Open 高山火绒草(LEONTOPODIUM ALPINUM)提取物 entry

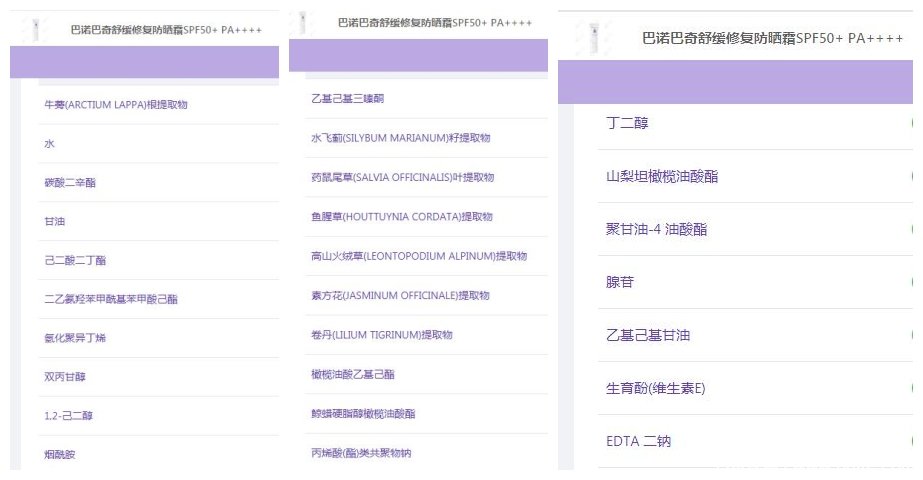point(419,256)
